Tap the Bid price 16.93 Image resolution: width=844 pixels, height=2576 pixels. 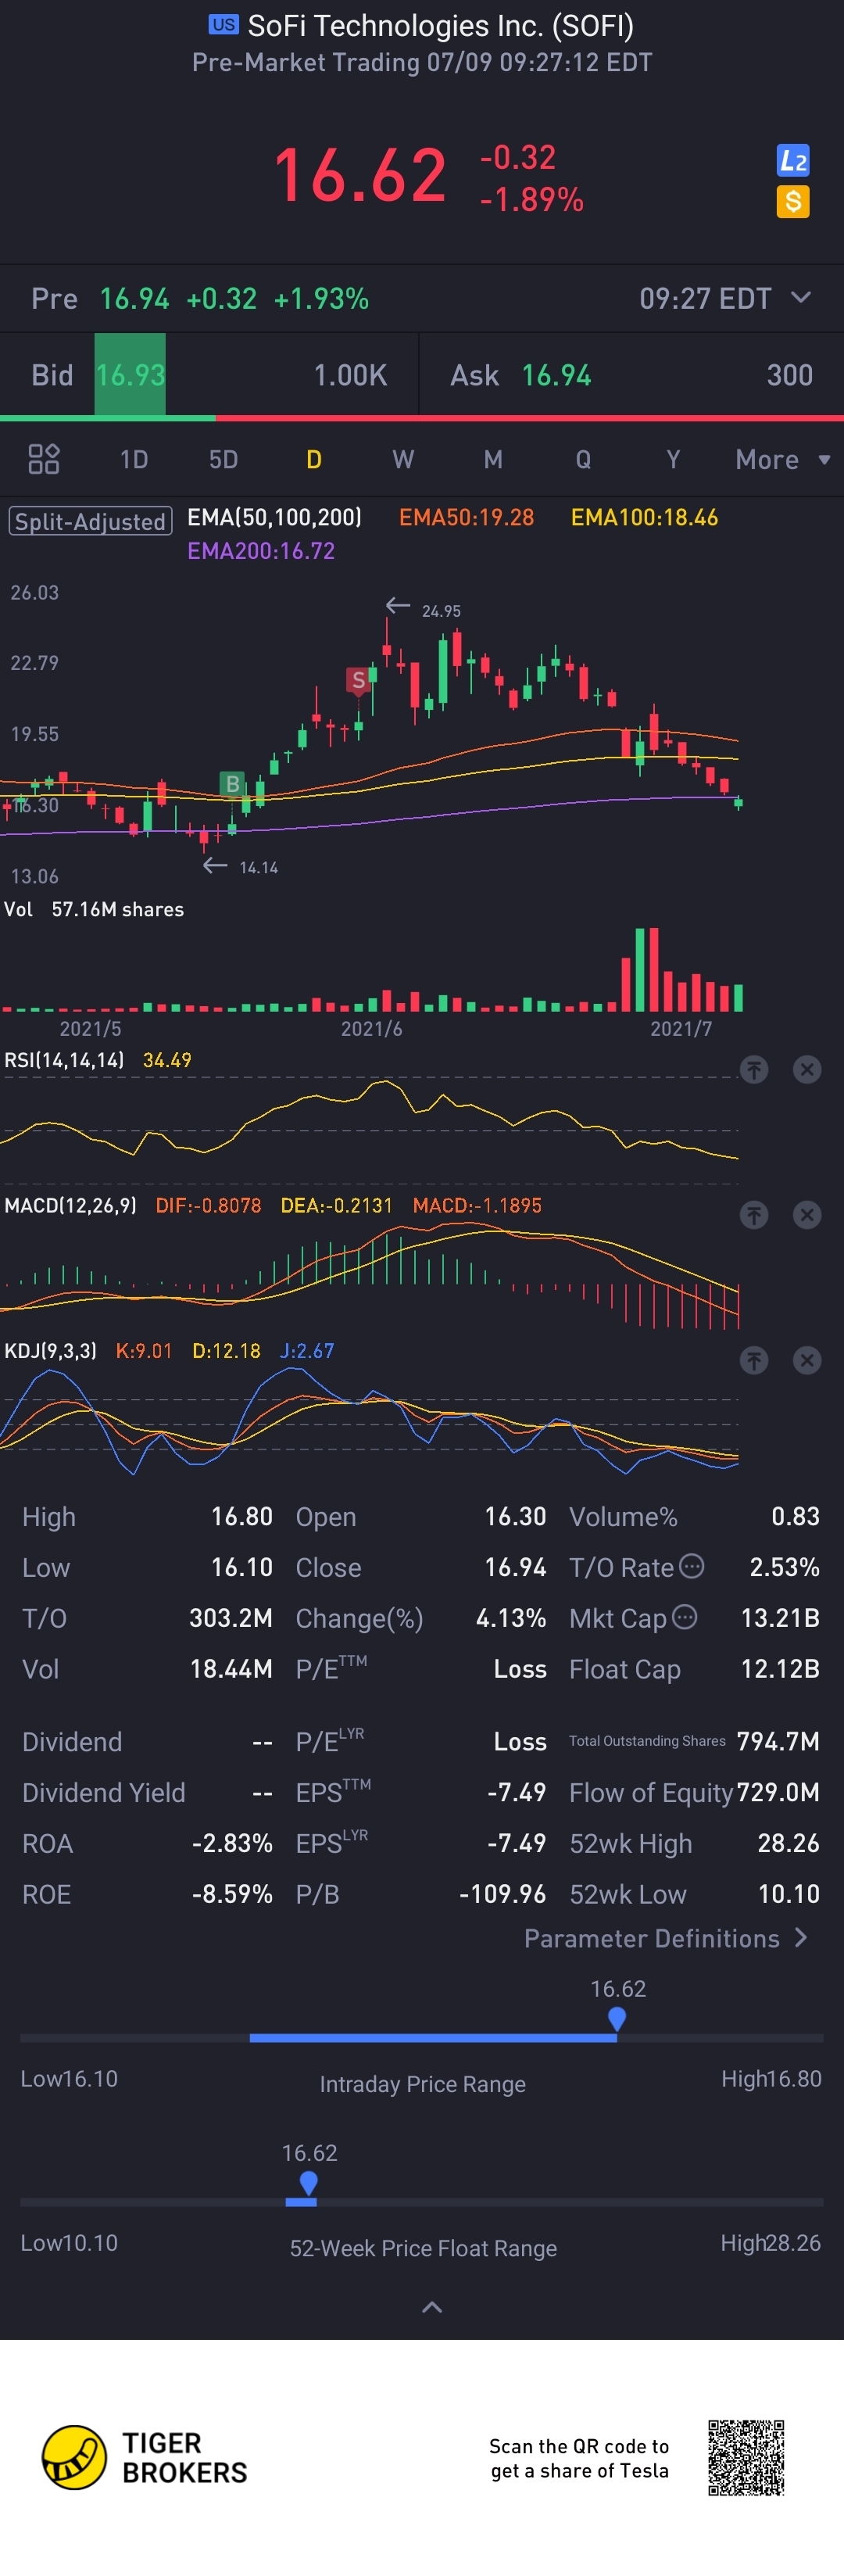pos(130,375)
